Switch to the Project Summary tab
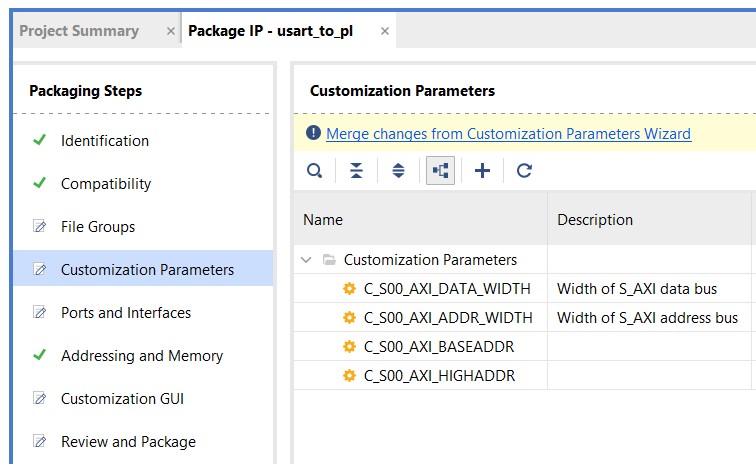Image resolution: width=756 pixels, height=464 pixels. [79, 31]
